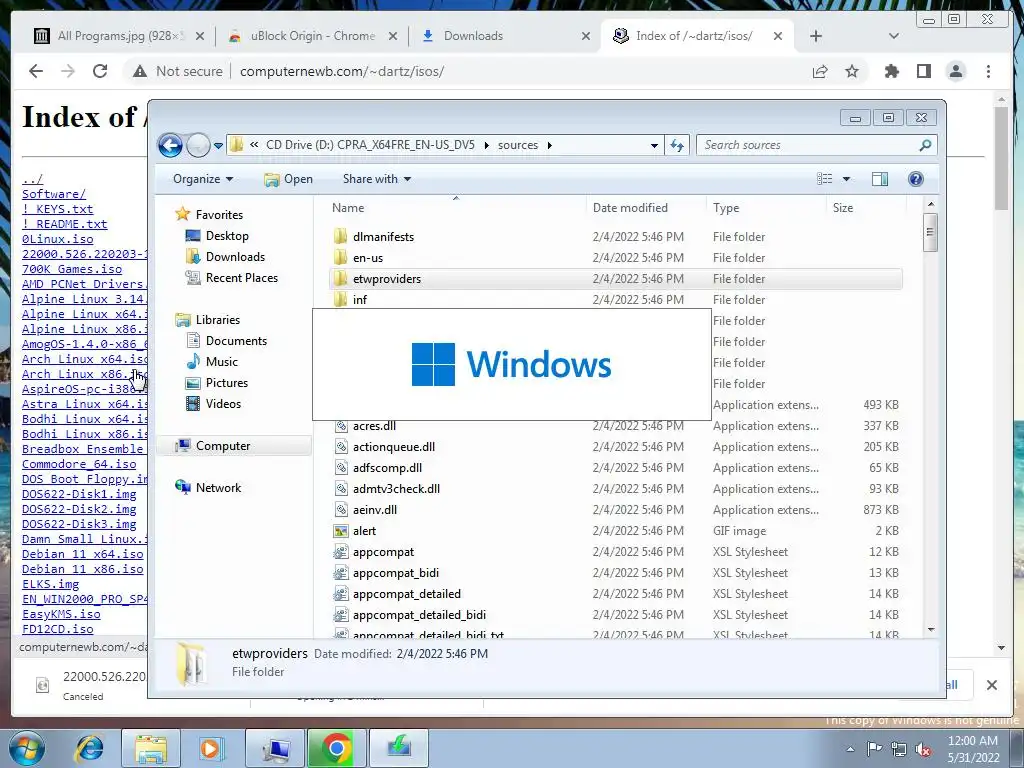Click the Explorer forward arrow button

[199, 145]
